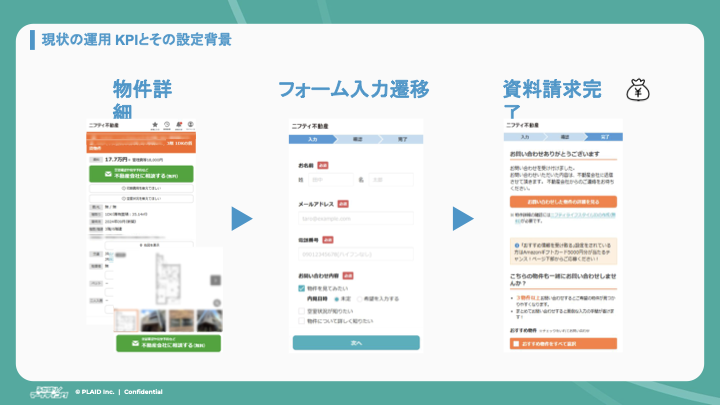
Task: Click the 空室状況を教えてほしい button
Action: (141, 199)
